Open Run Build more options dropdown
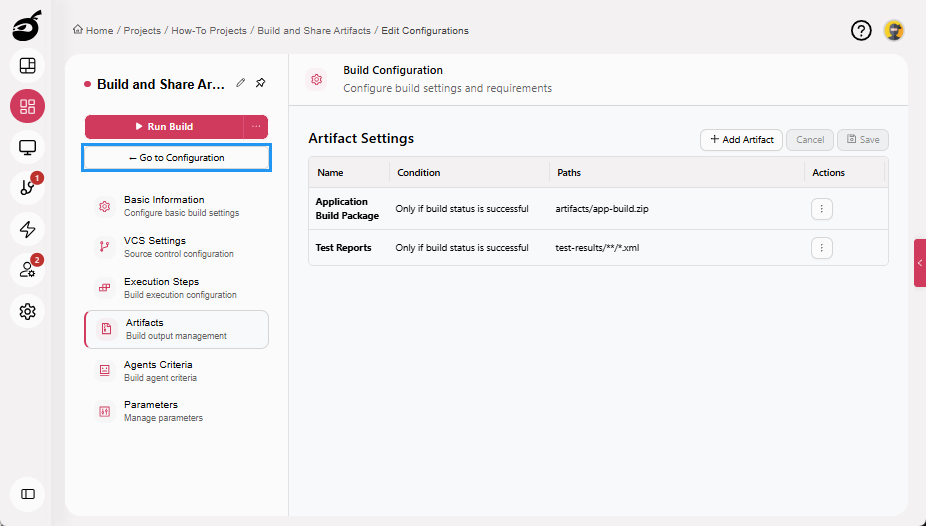Viewport: 926px width, 526px height. [x=256, y=126]
